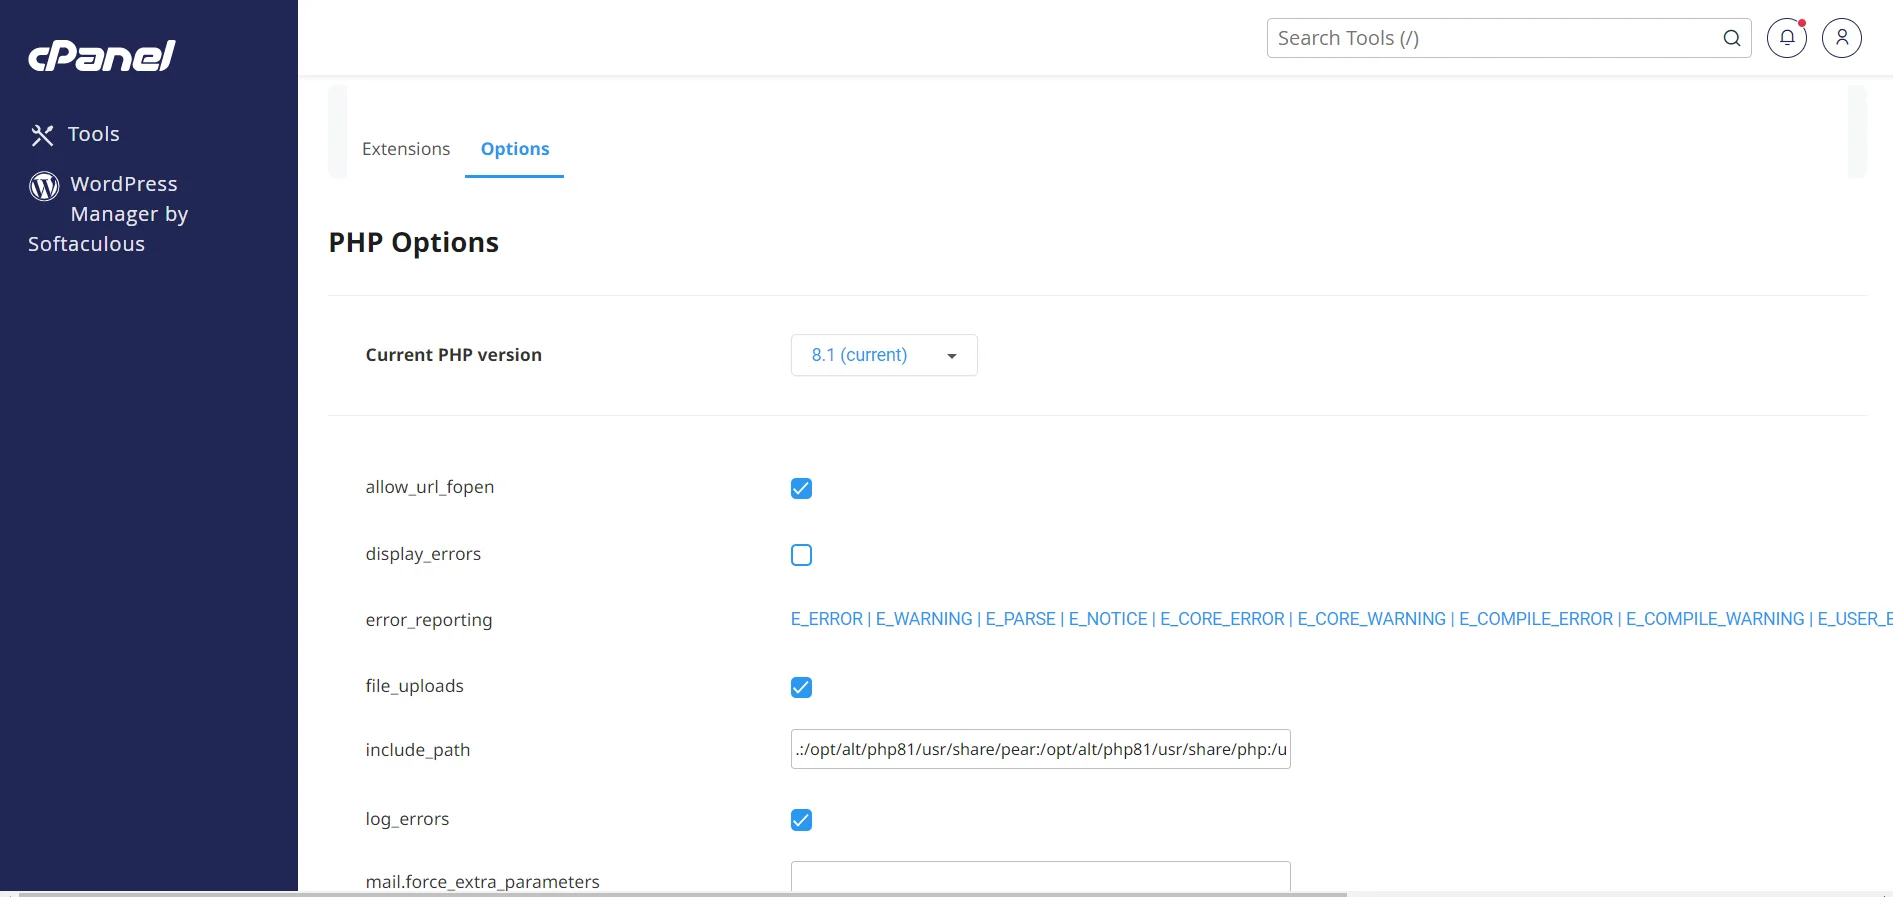The height and width of the screenshot is (897, 1893).
Task: Click the Current PHP version label
Action: [454, 355]
